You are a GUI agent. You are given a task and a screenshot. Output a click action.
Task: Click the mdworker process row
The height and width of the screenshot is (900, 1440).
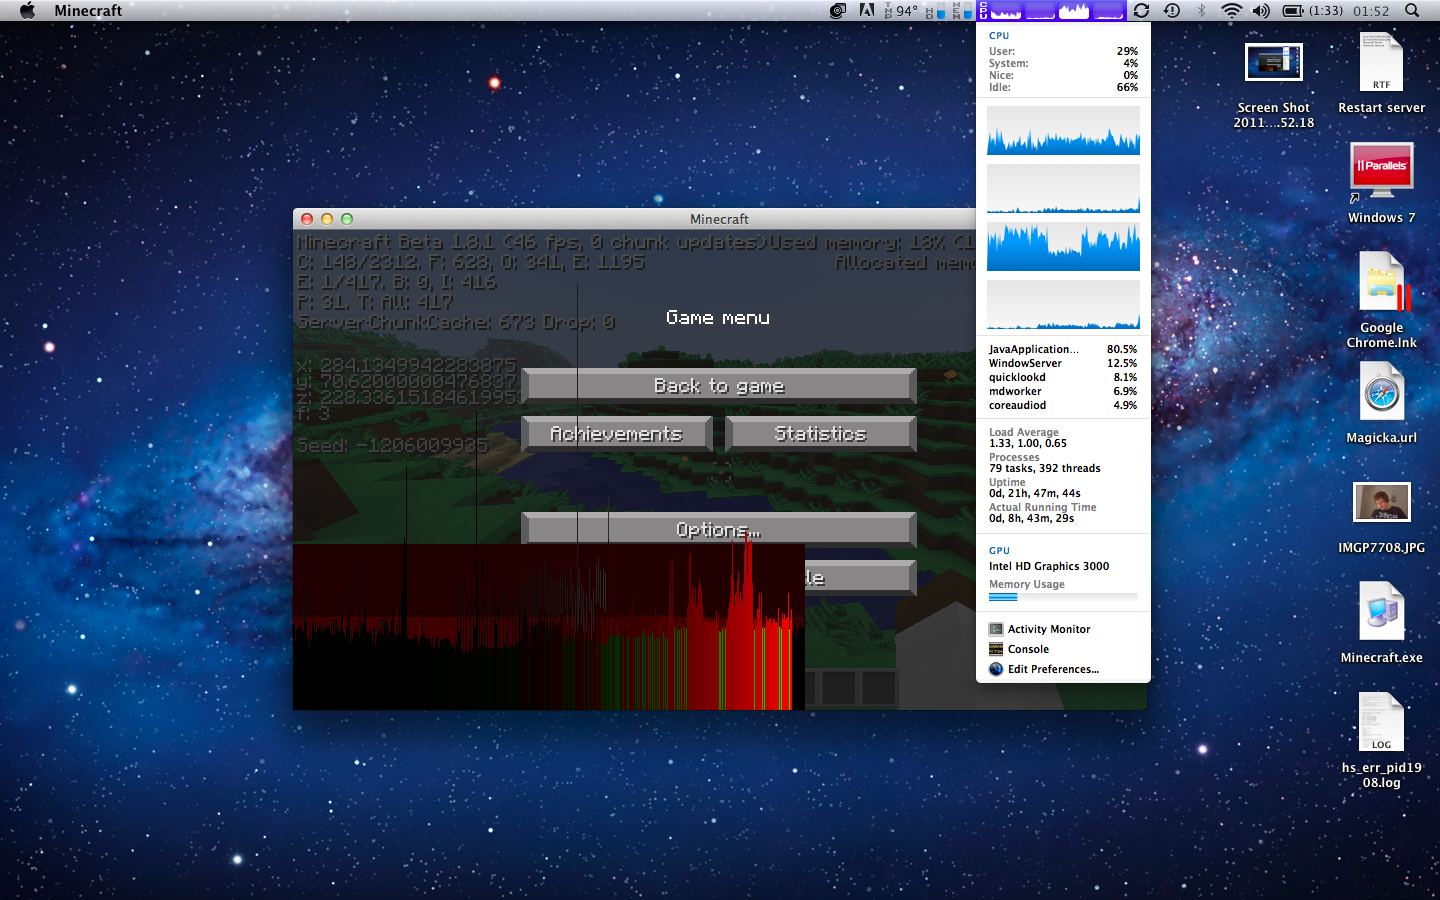pos(1063,391)
